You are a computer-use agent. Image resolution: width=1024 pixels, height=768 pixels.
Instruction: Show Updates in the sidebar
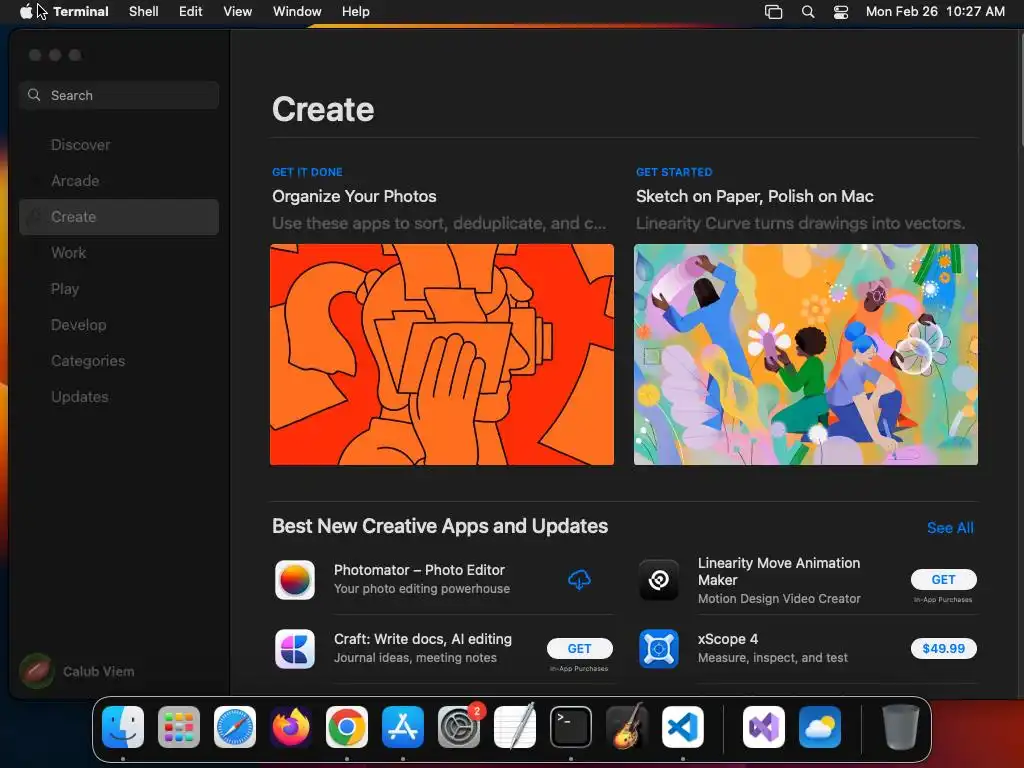pyautogui.click(x=119, y=396)
